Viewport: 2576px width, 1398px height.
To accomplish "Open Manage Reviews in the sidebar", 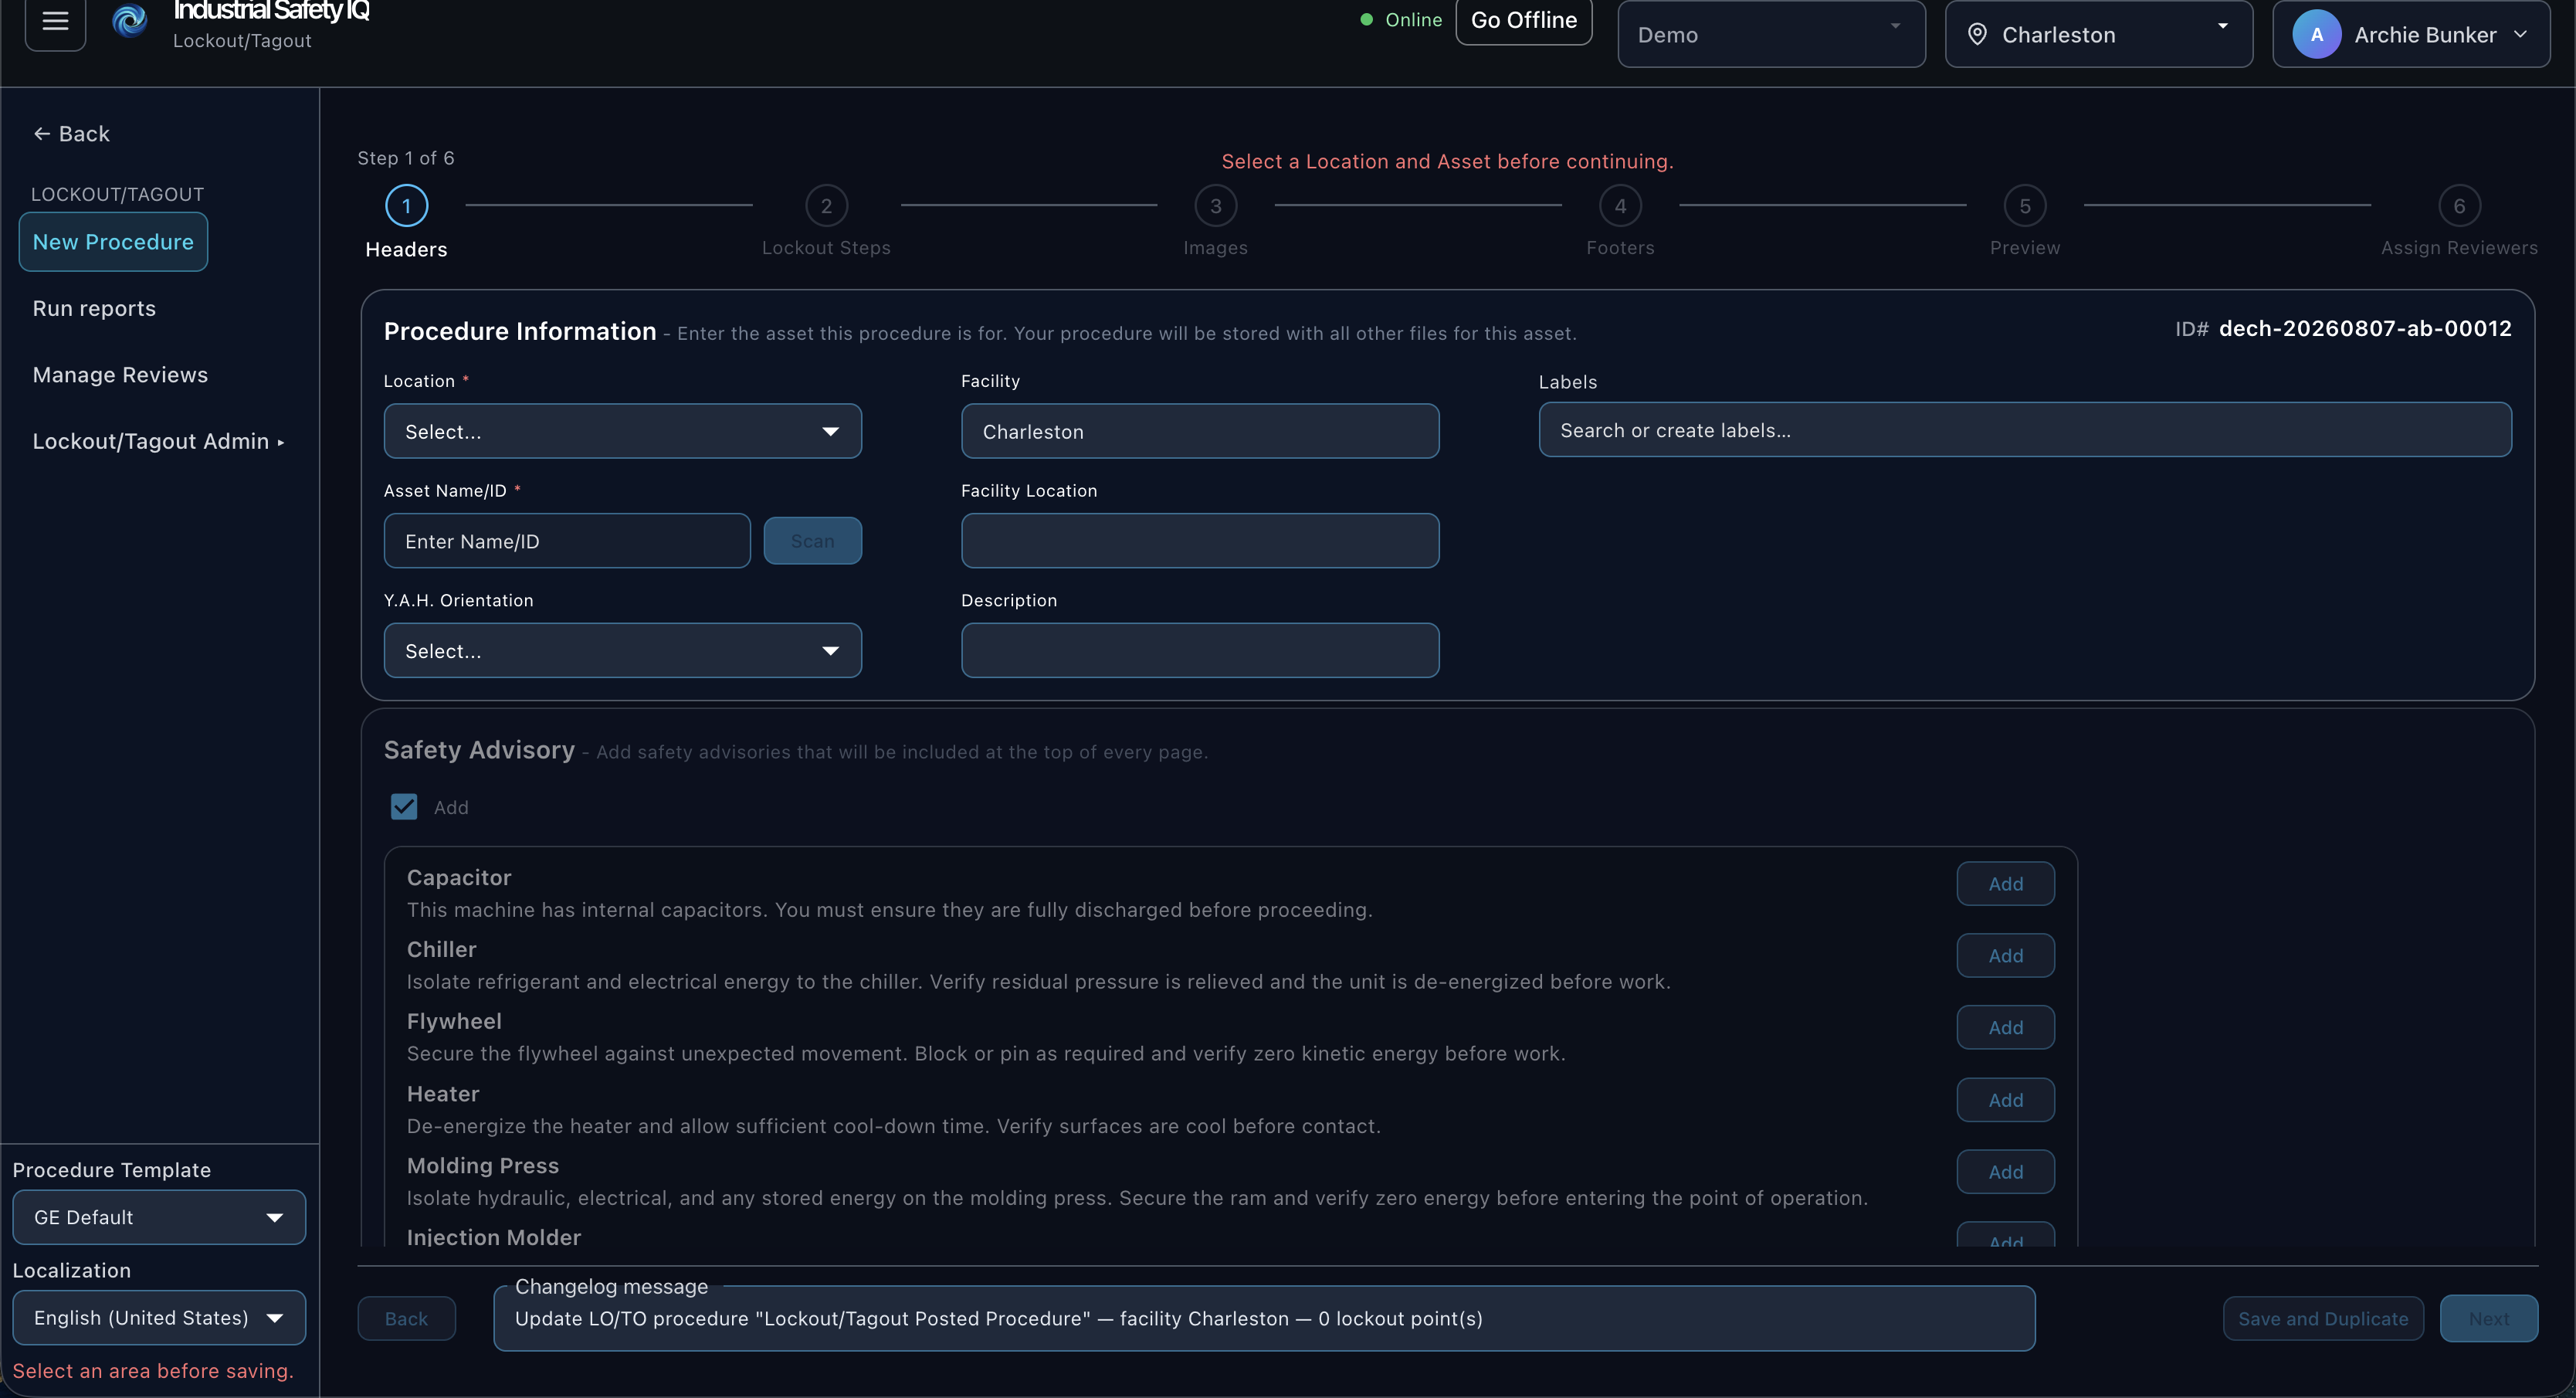I will click(x=120, y=375).
